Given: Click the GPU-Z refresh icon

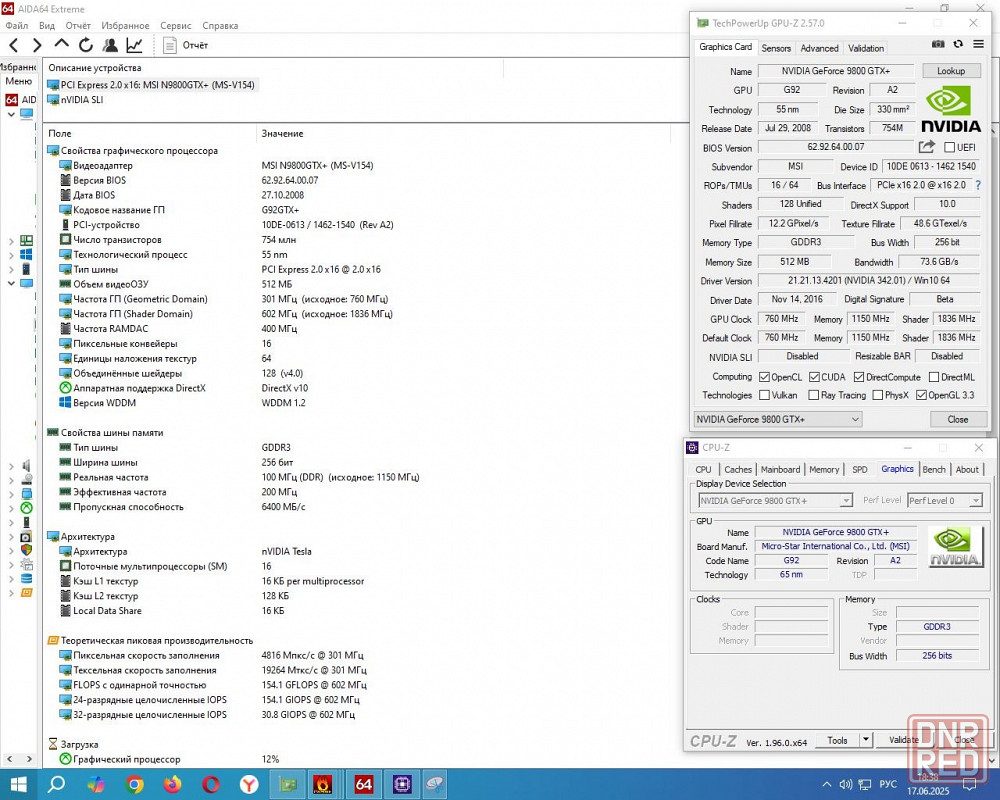Looking at the screenshot, I should (x=958, y=44).
